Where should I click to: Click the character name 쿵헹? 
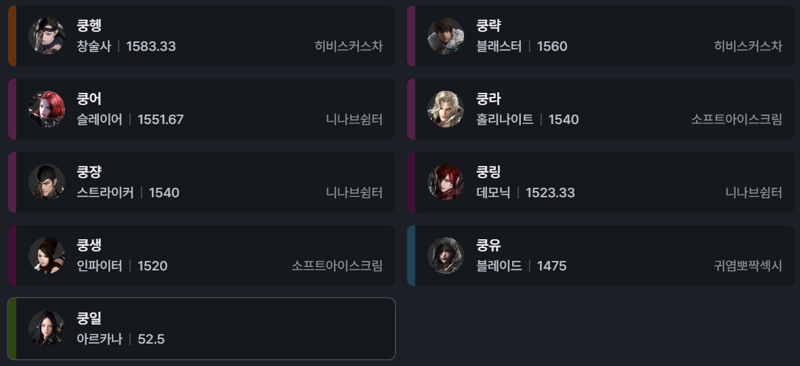pos(89,26)
